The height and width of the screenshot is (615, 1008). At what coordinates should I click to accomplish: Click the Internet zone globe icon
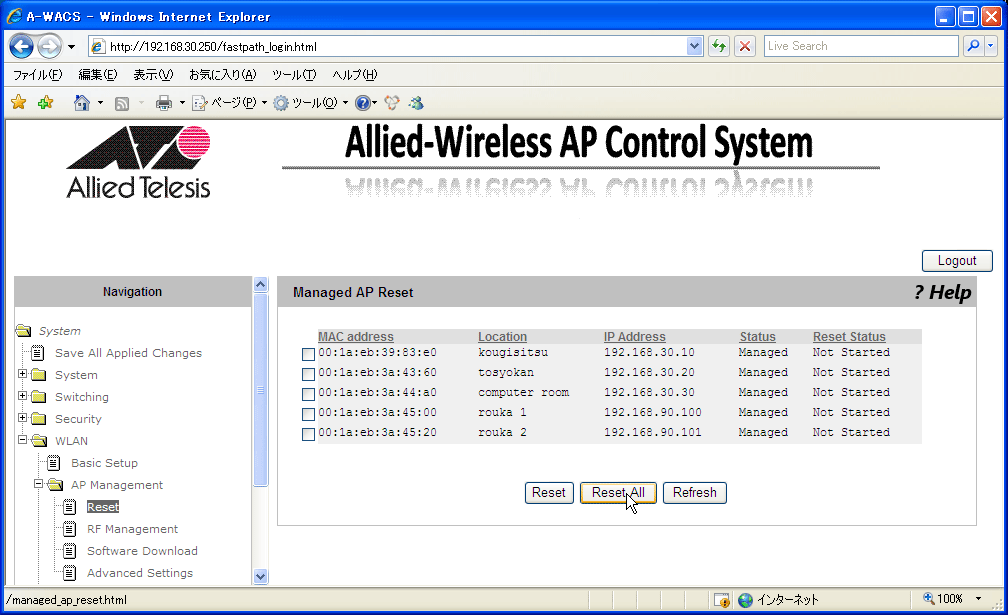(x=746, y=600)
